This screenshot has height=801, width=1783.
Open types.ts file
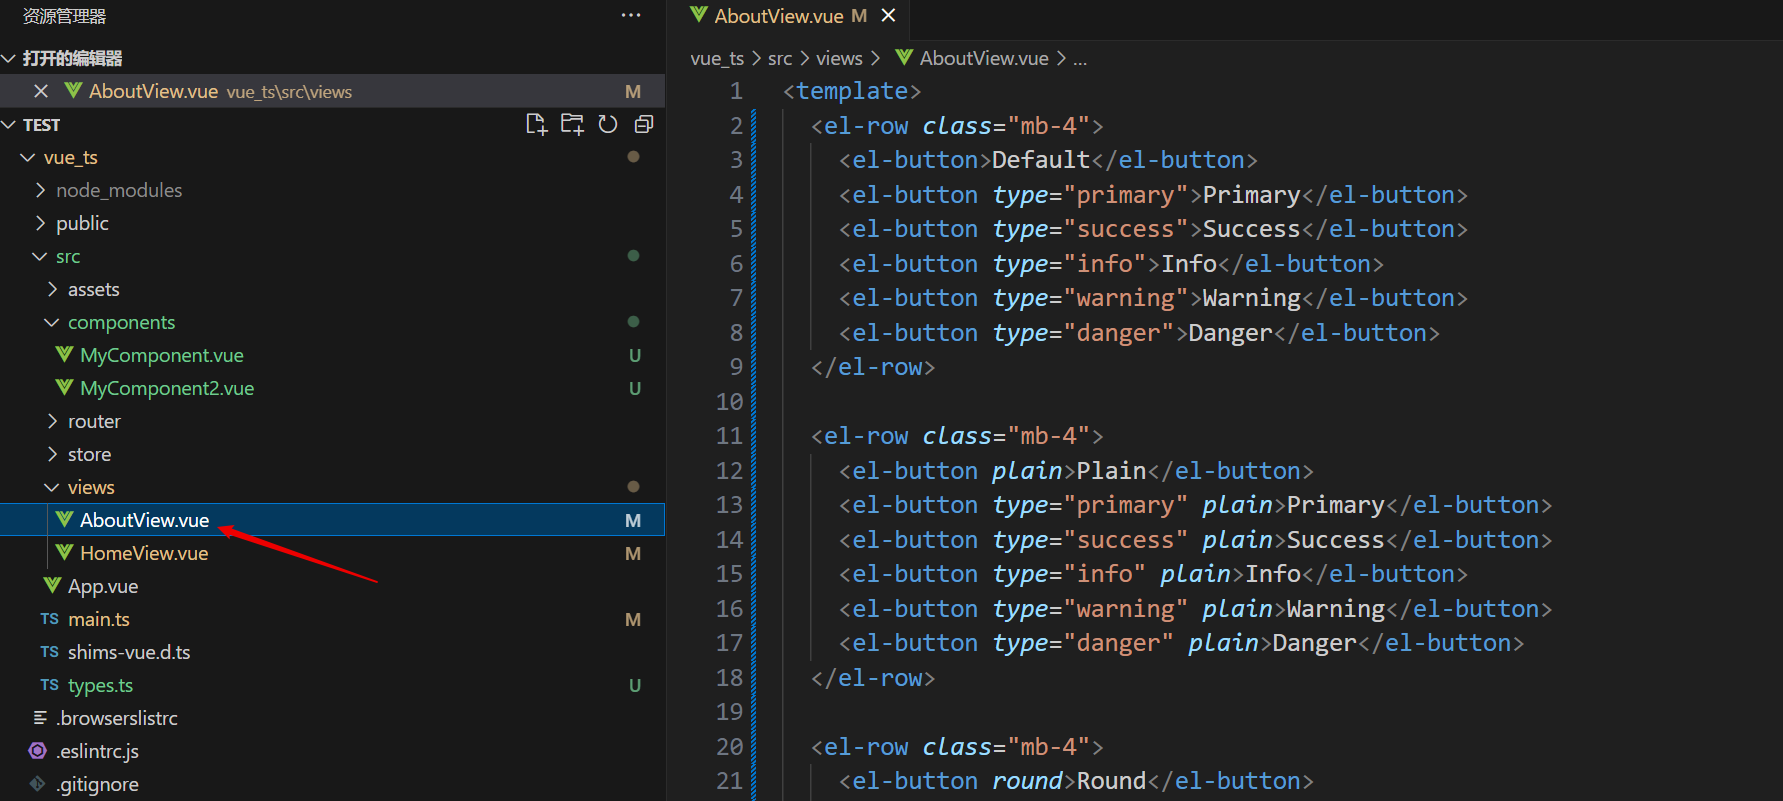pos(100,685)
